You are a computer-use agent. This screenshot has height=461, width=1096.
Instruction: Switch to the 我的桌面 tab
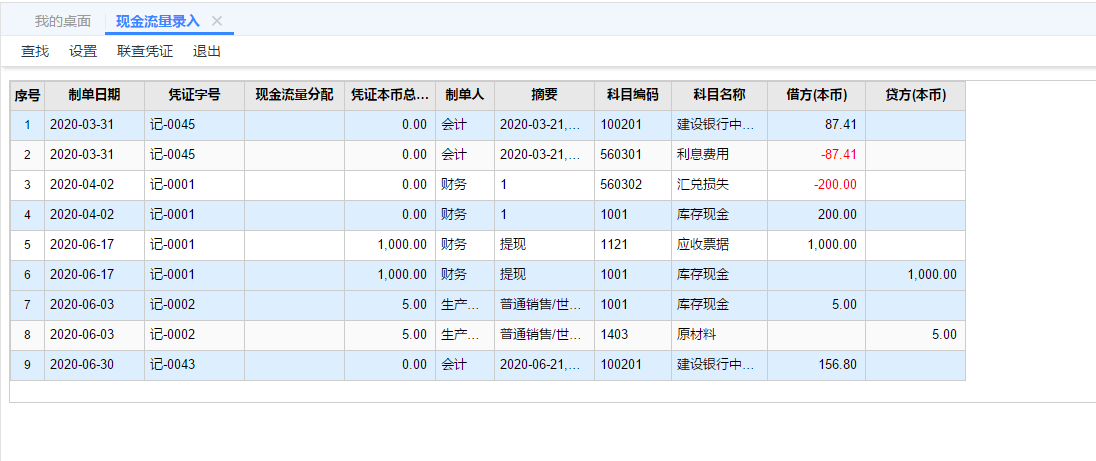pyautogui.click(x=62, y=21)
